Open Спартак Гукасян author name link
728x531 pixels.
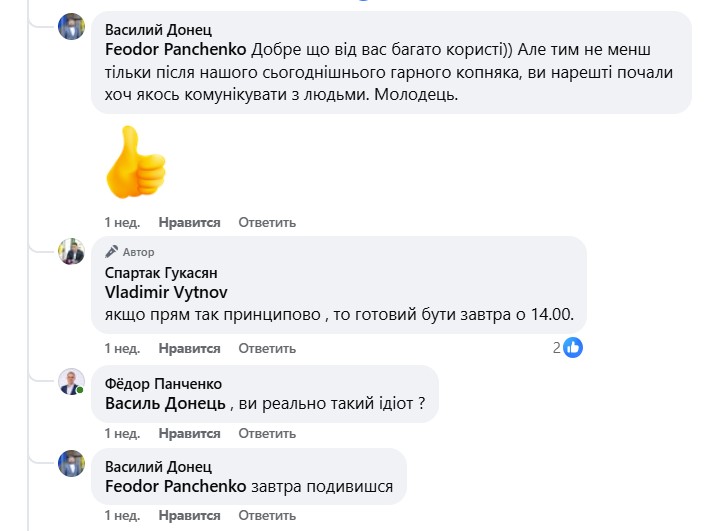[x=161, y=272]
